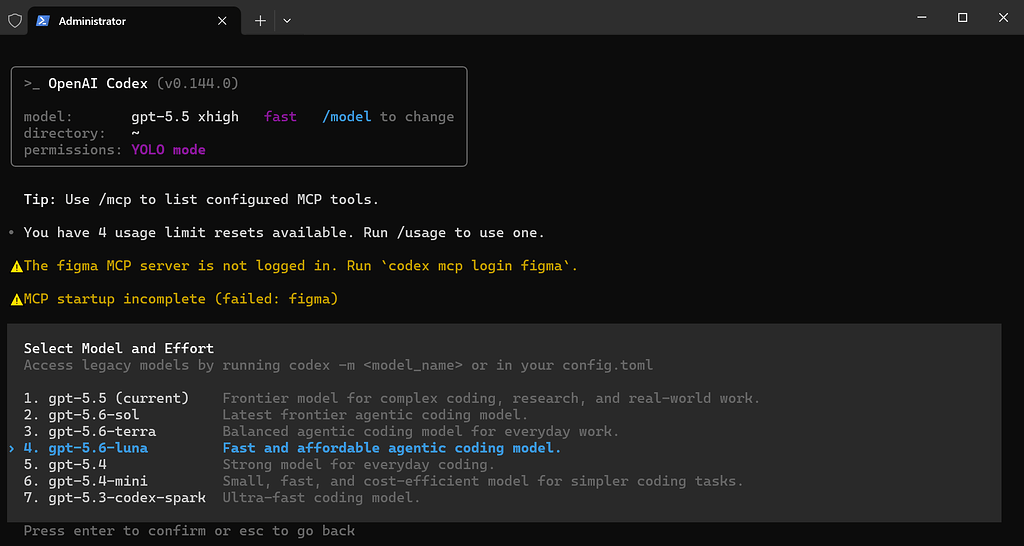Screen dimensions: 1024x546
Task: Click the blue '/model' command text
Action: click(347, 117)
